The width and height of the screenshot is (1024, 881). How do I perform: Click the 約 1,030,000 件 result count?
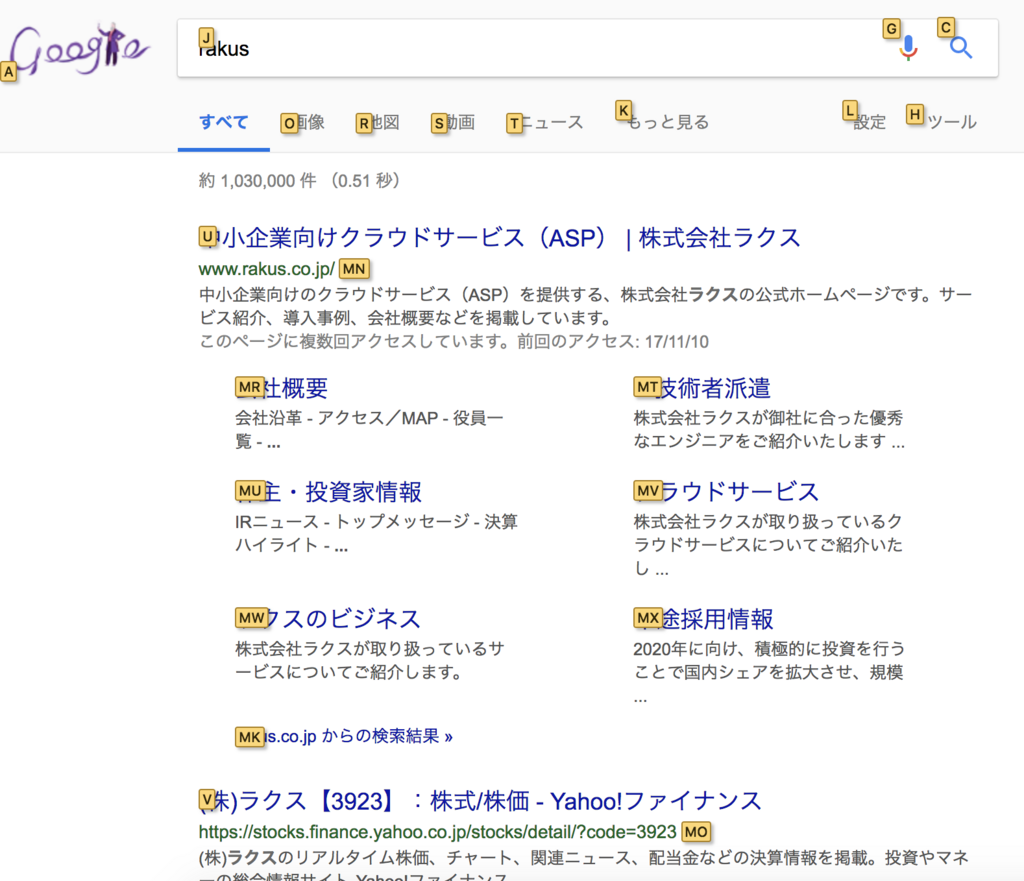(257, 180)
